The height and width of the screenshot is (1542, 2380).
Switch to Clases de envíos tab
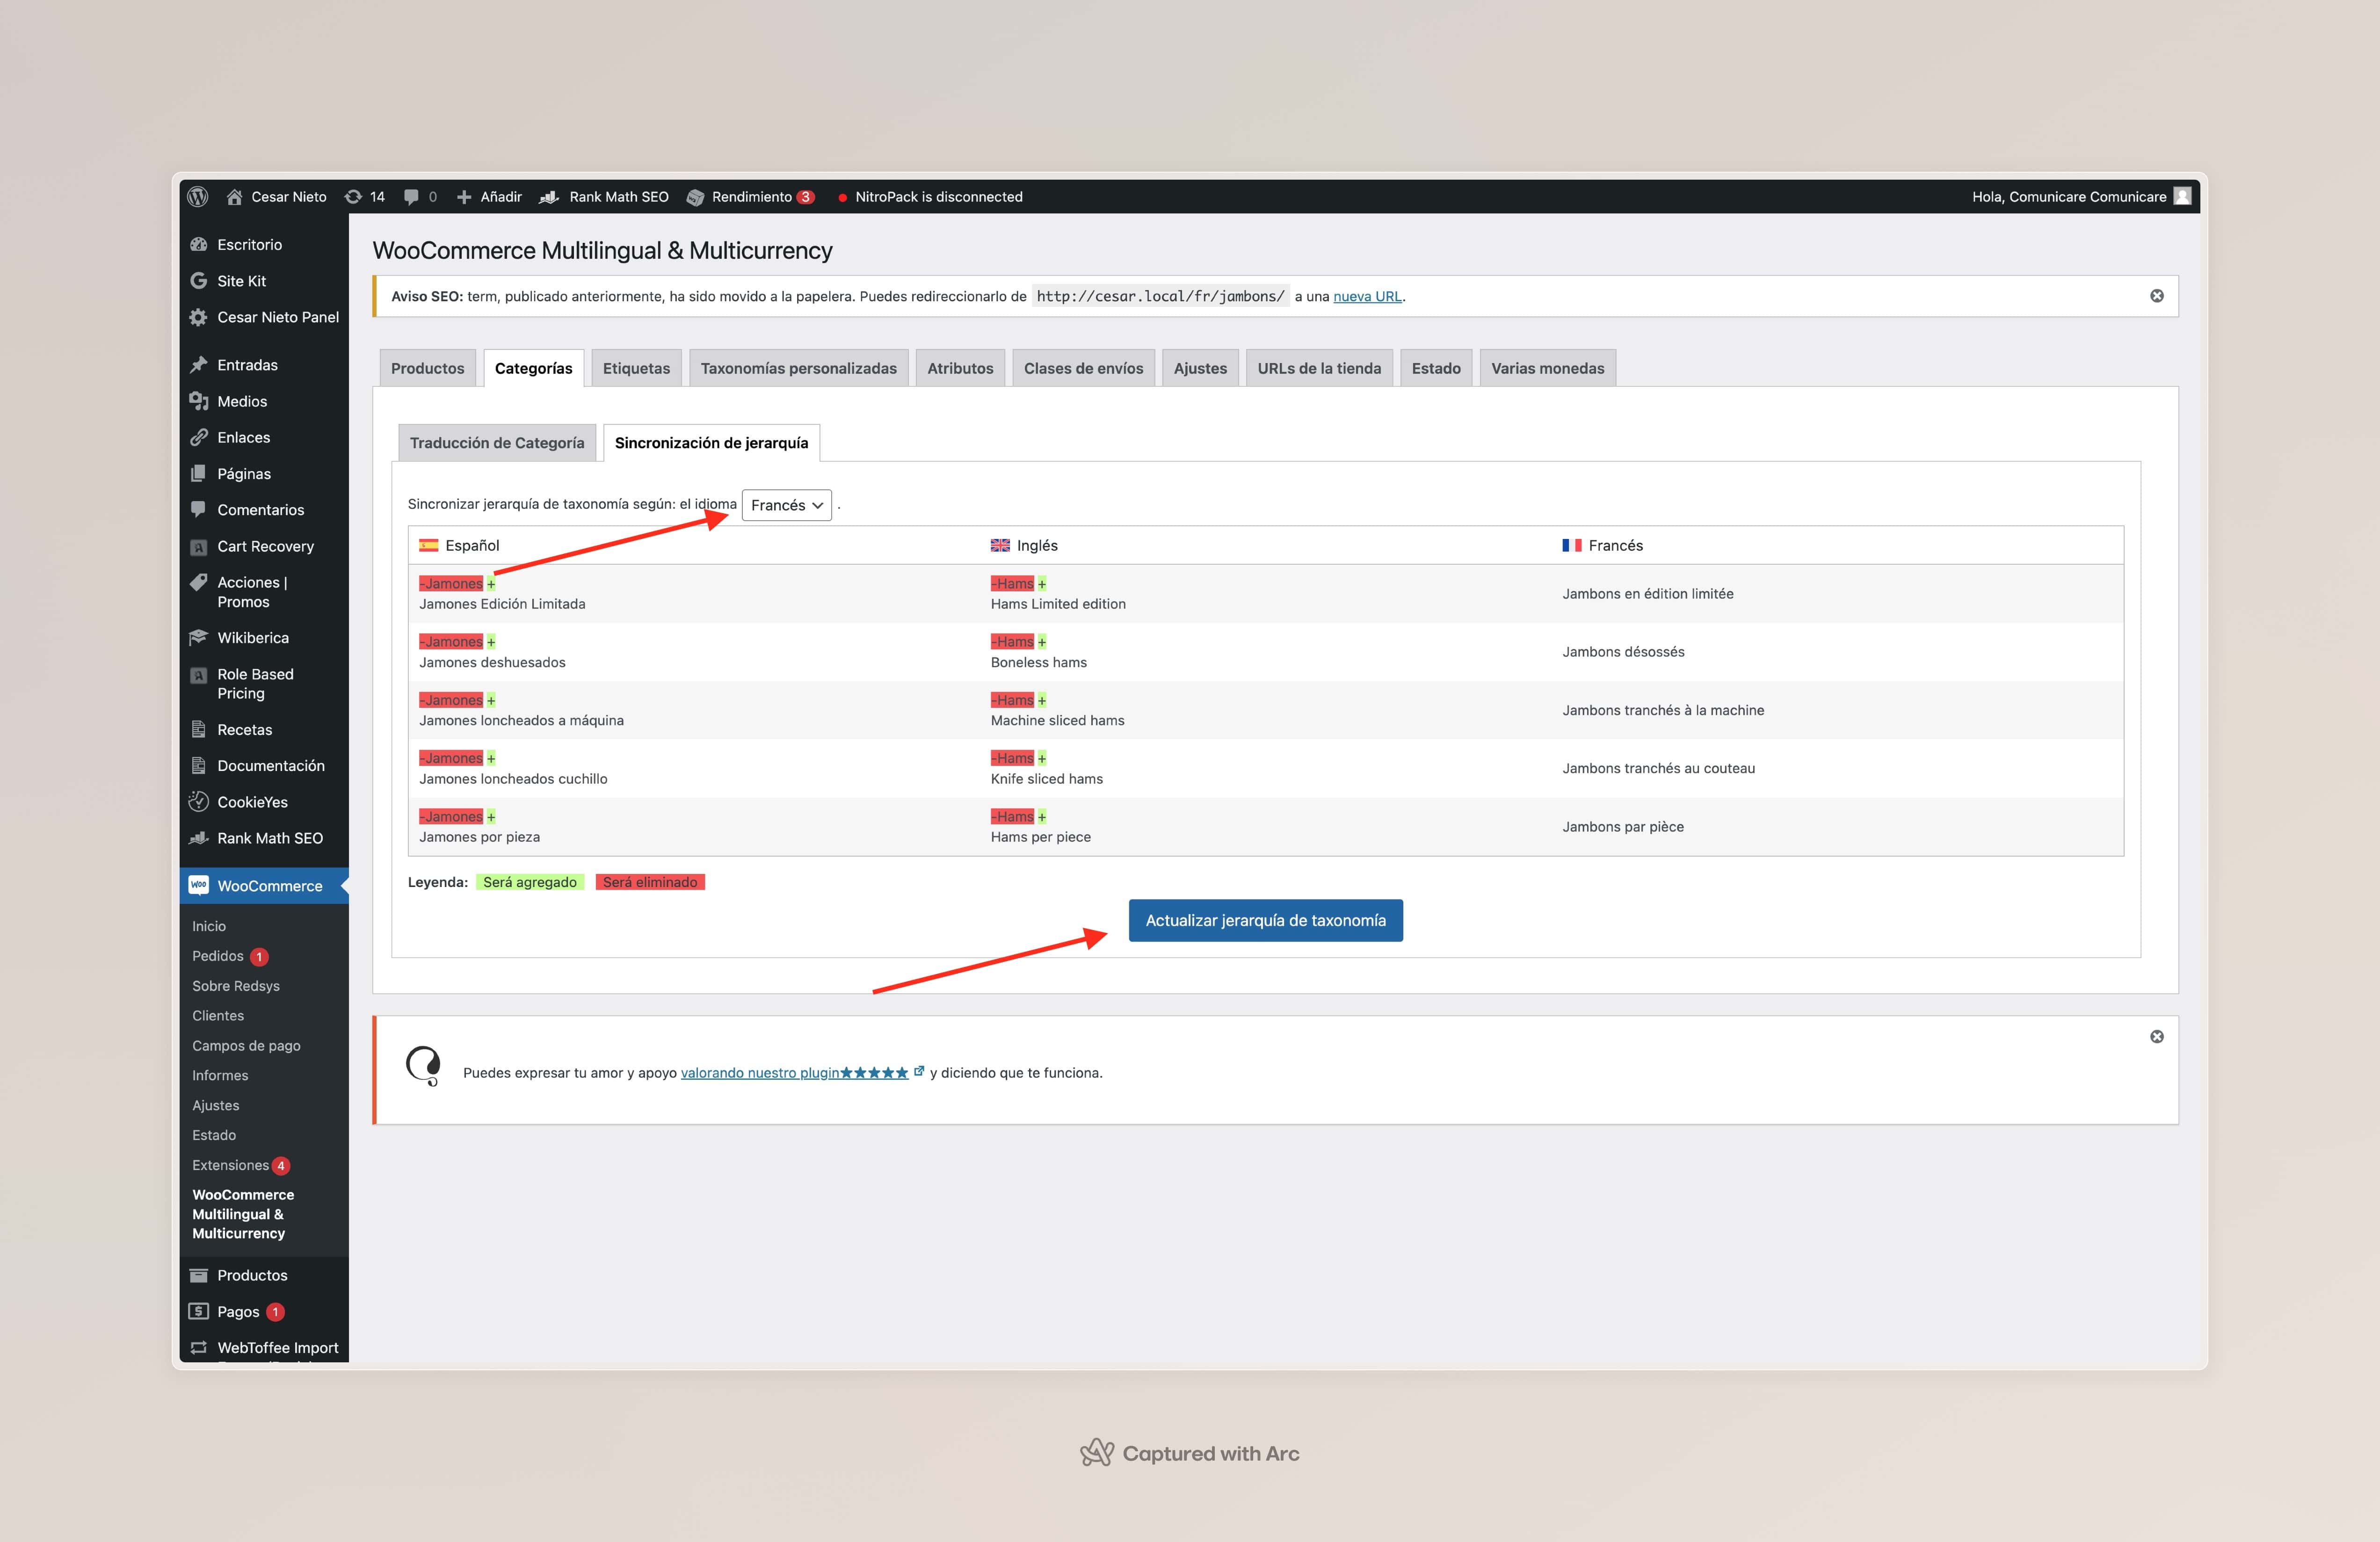click(x=1083, y=368)
